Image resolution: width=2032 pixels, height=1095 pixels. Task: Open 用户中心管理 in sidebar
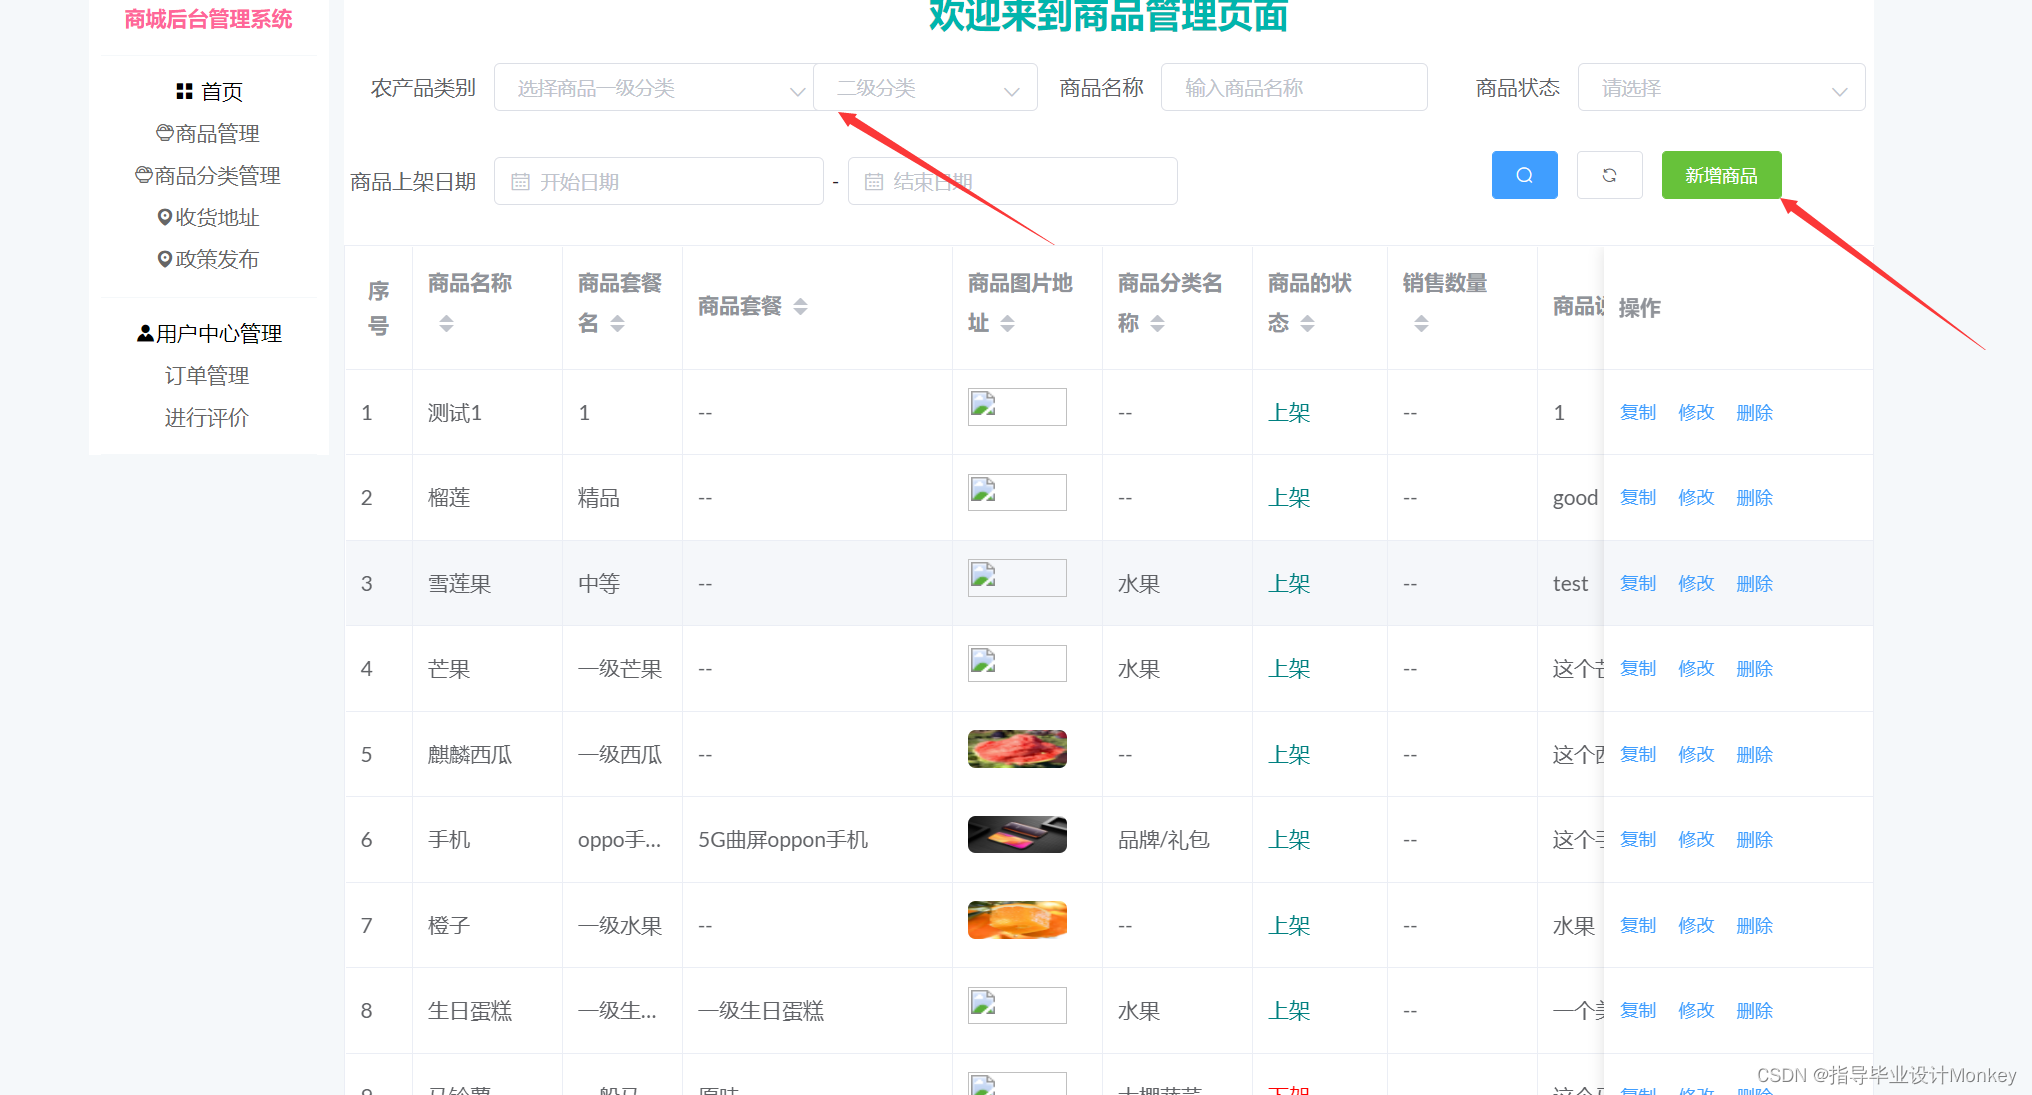[209, 334]
